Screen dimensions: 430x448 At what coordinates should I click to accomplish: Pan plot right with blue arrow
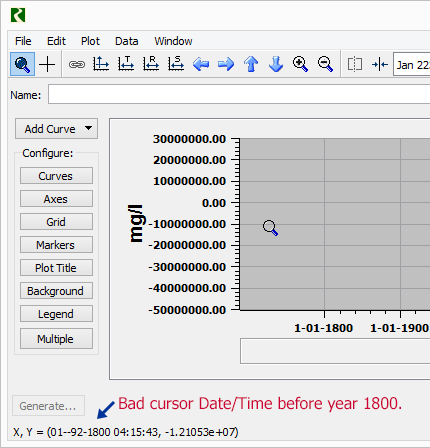click(x=226, y=64)
